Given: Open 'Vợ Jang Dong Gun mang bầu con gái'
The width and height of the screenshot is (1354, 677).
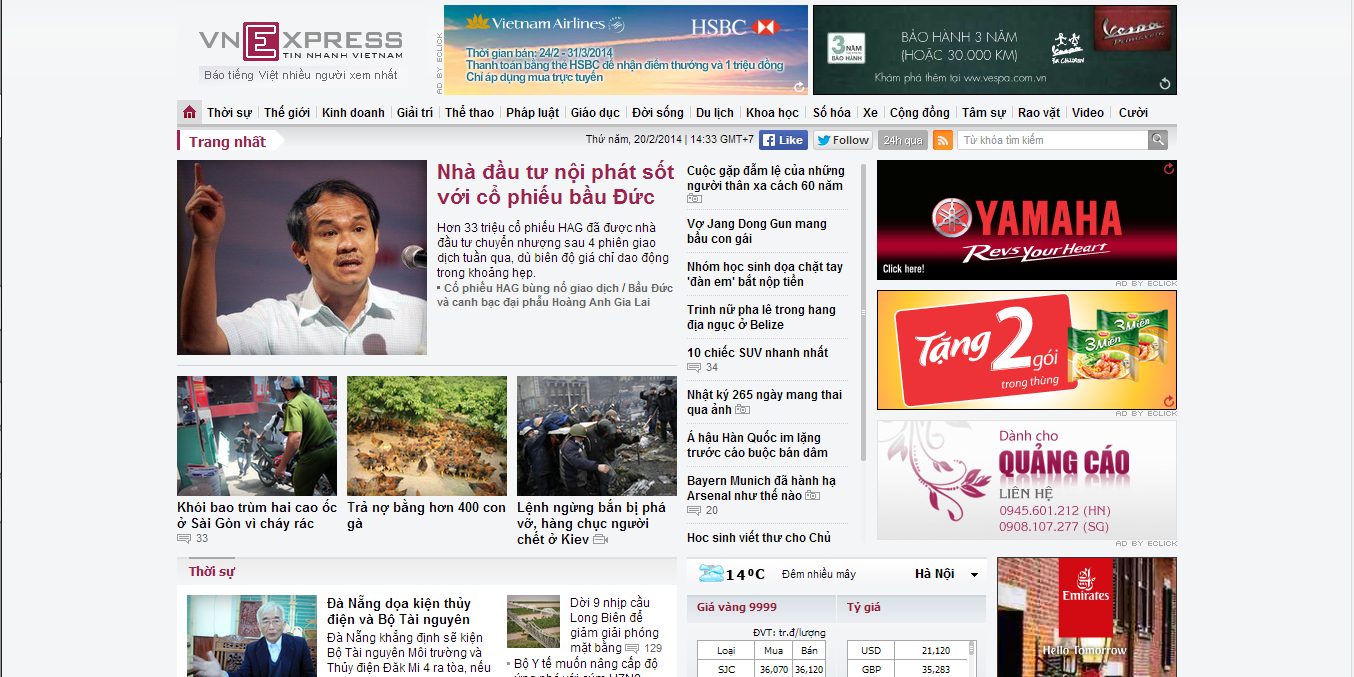Looking at the screenshot, I should coord(757,231).
